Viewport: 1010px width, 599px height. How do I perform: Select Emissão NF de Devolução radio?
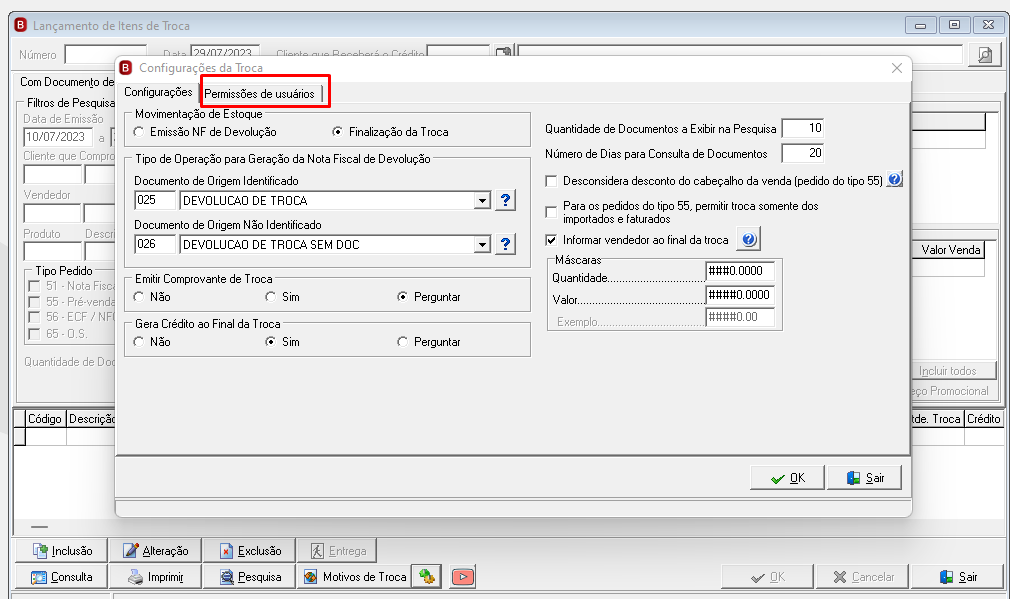139,131
